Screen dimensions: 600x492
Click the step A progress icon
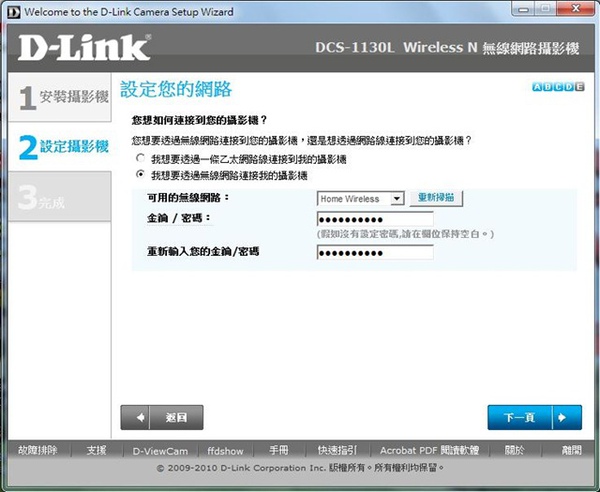pos(537,87)
